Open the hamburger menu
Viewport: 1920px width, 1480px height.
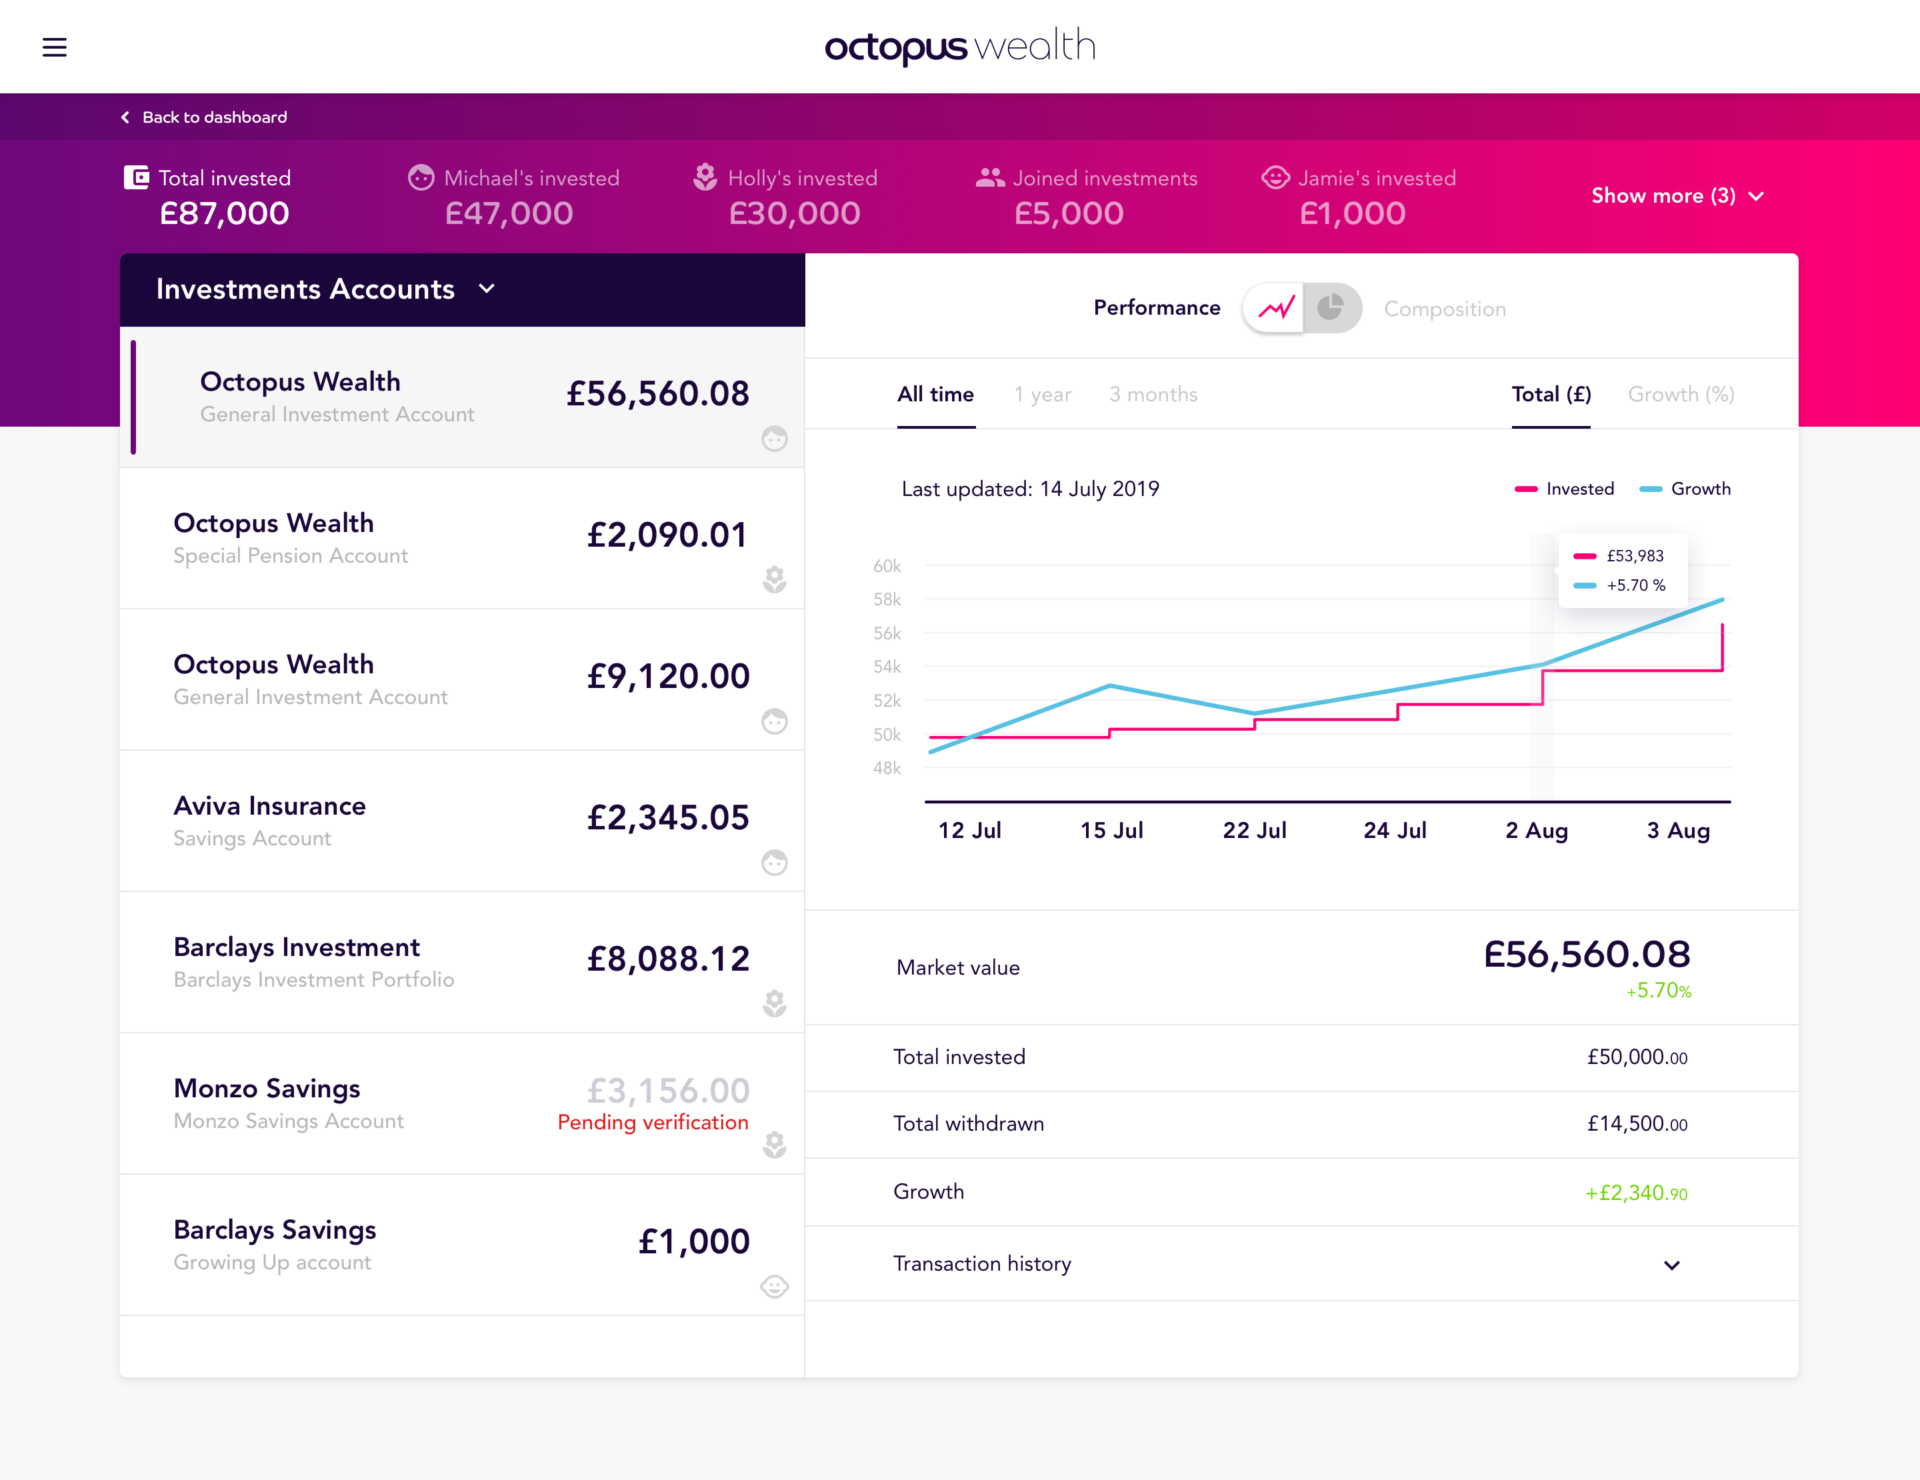(x=54, y=47)
